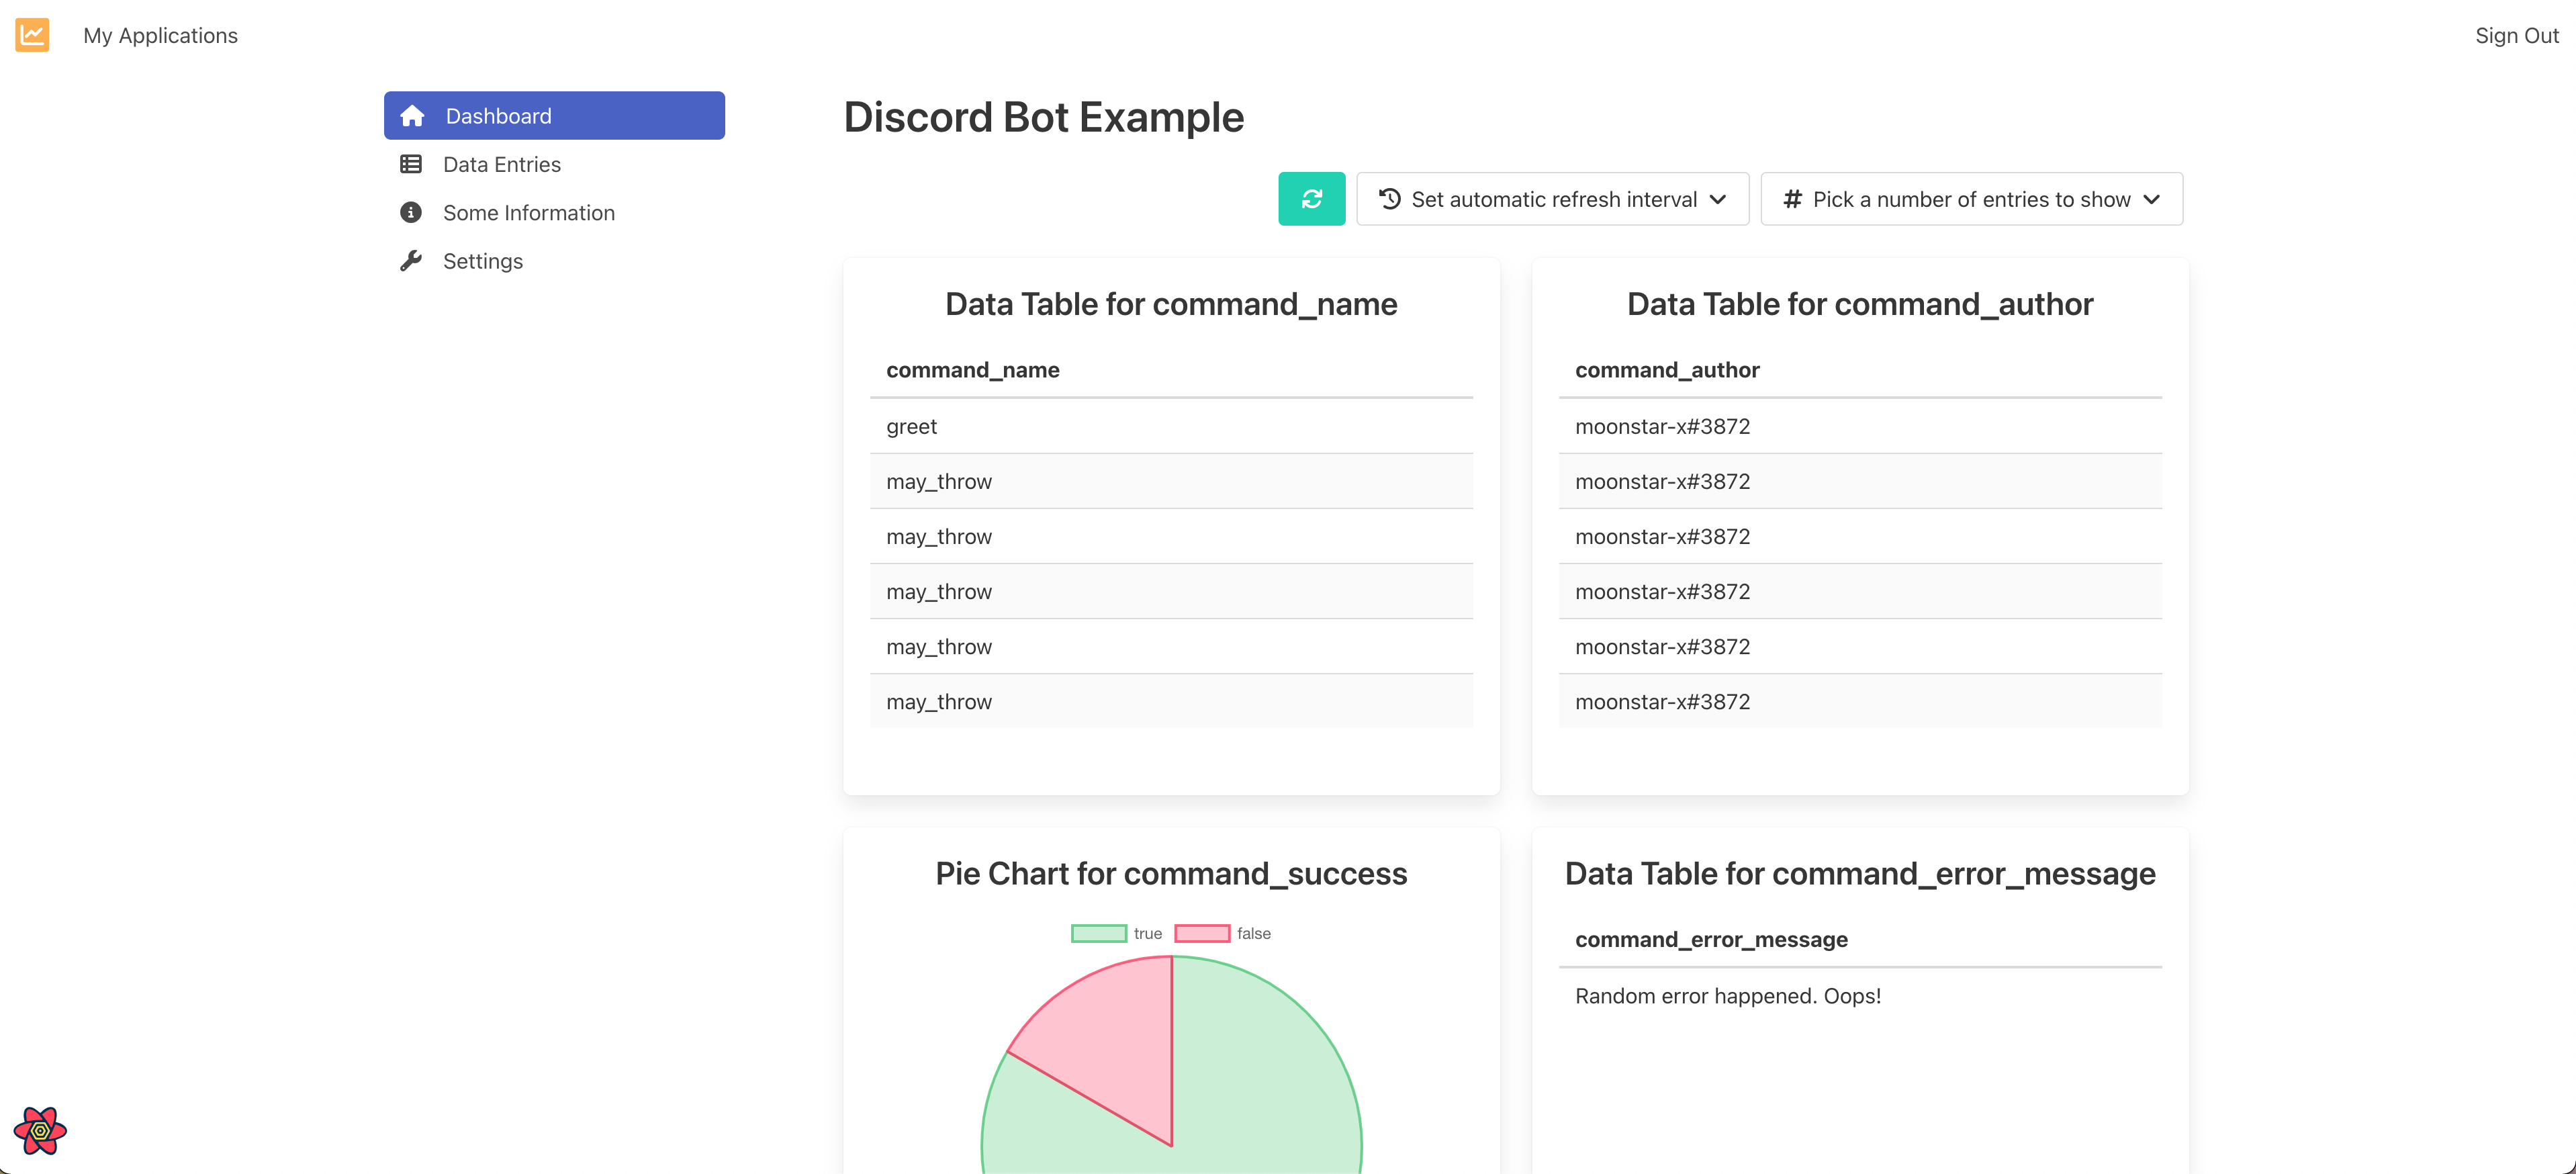Click the chevron on entries dropdown
This screenshot has height=1174, width=2576.
[x=2152, y=199]
